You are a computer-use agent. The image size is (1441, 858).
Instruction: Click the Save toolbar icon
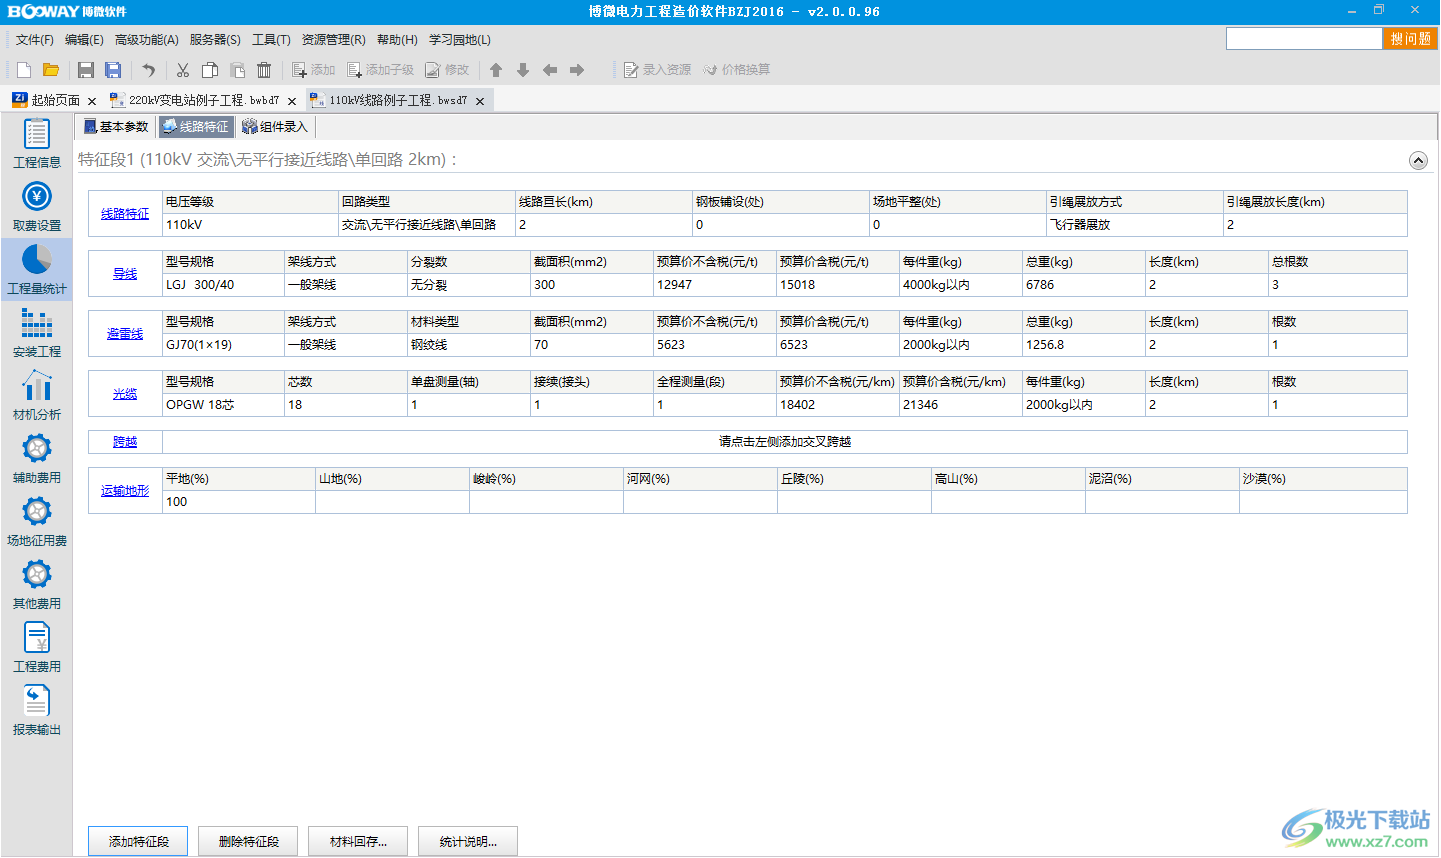pos(86,70)
